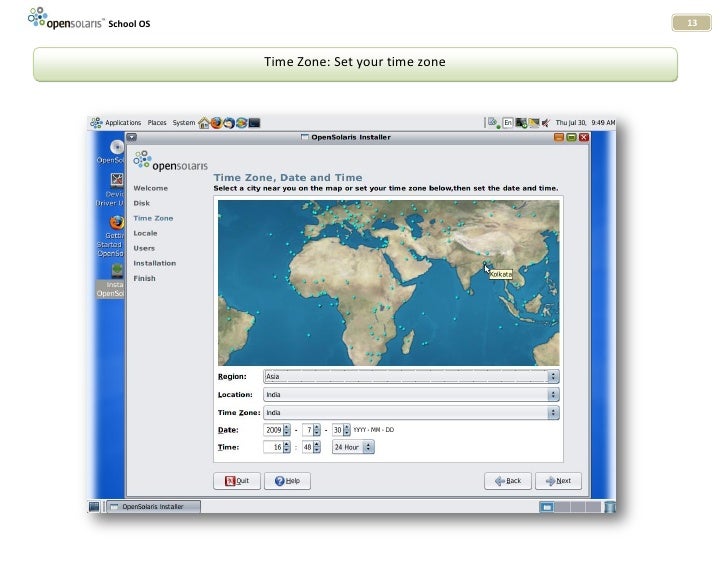Click the Package Manager panel icon
Screen dimensions: 728x563
241,123
